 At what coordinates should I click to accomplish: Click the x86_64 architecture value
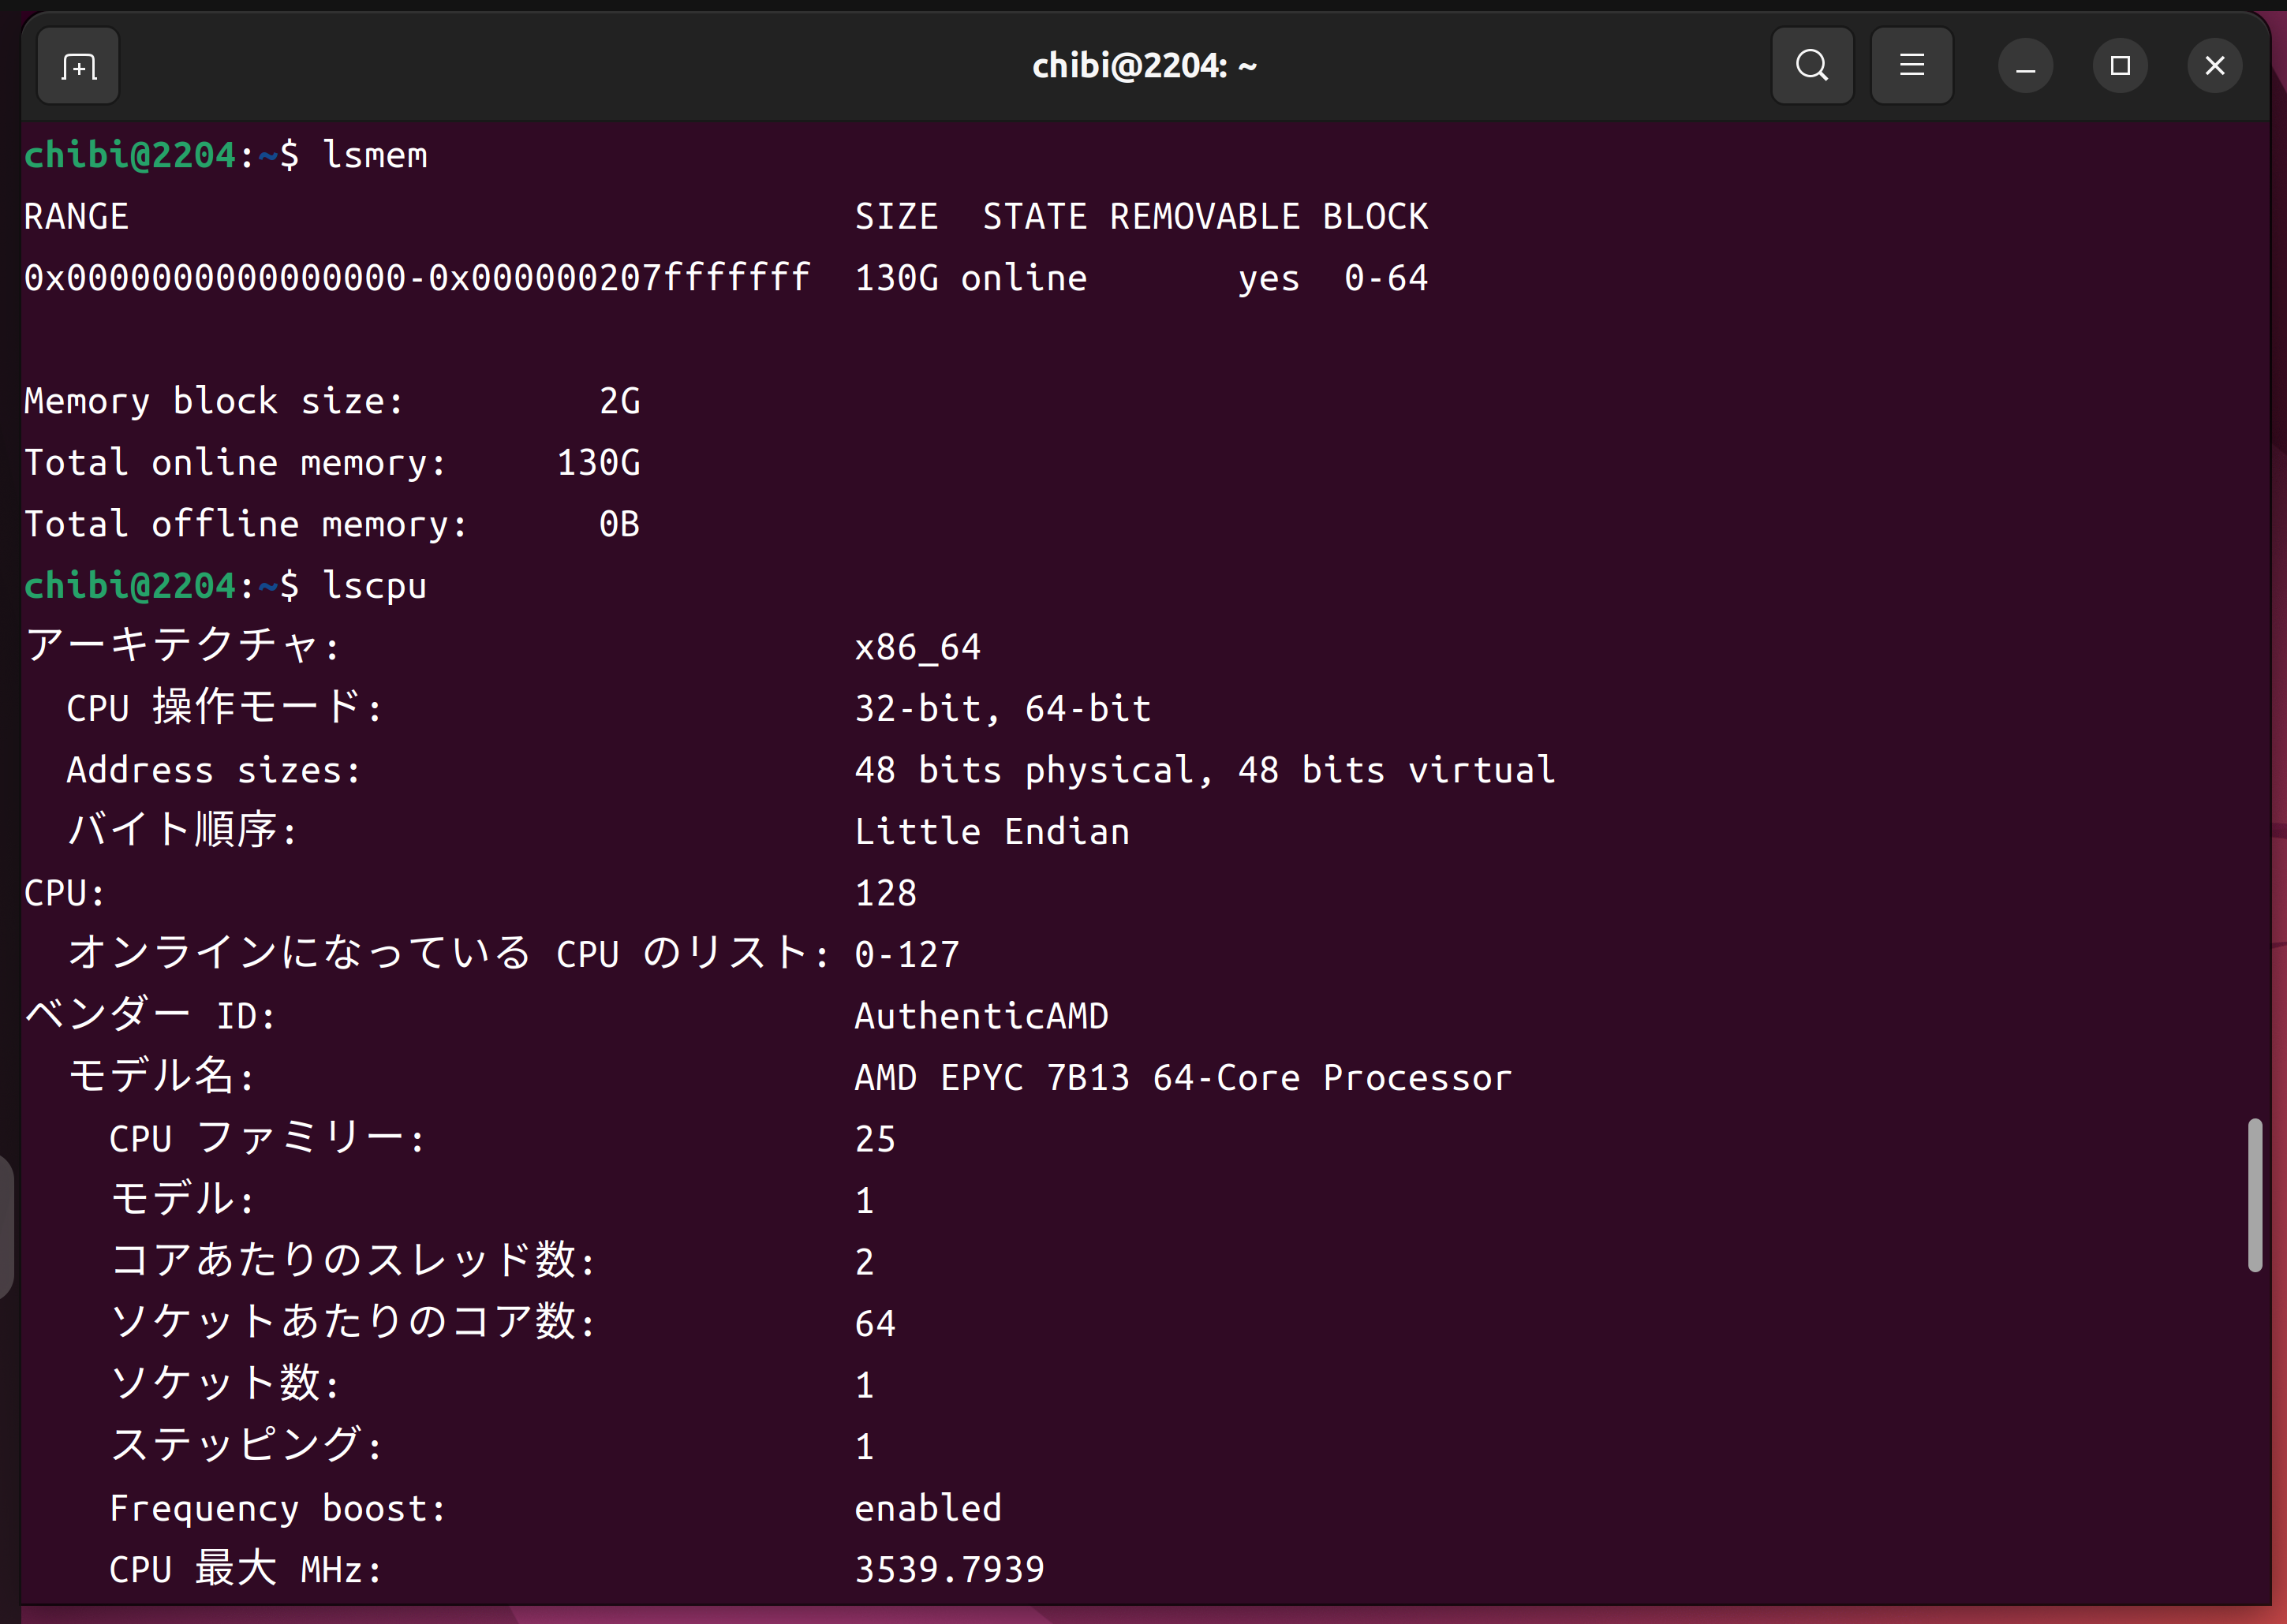917,648
